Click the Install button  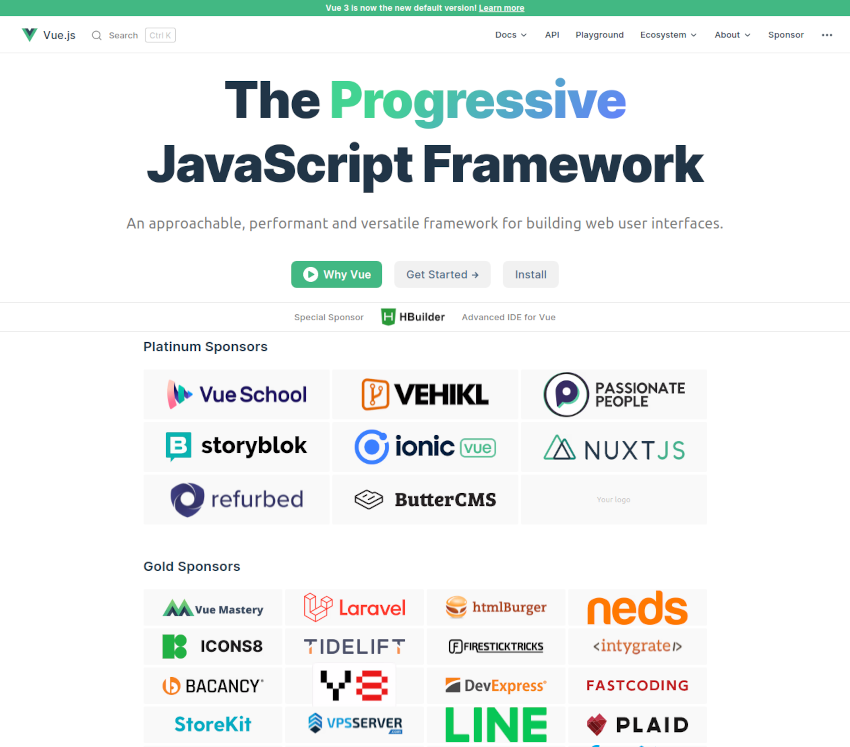click(531, 274)
